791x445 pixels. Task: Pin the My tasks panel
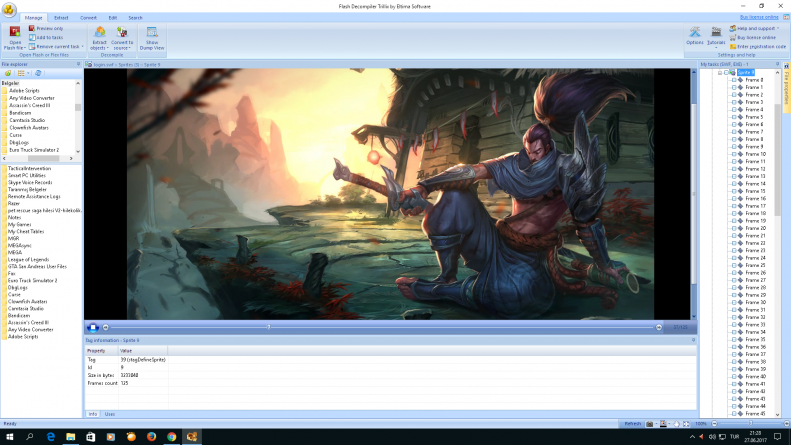(777, 64)
